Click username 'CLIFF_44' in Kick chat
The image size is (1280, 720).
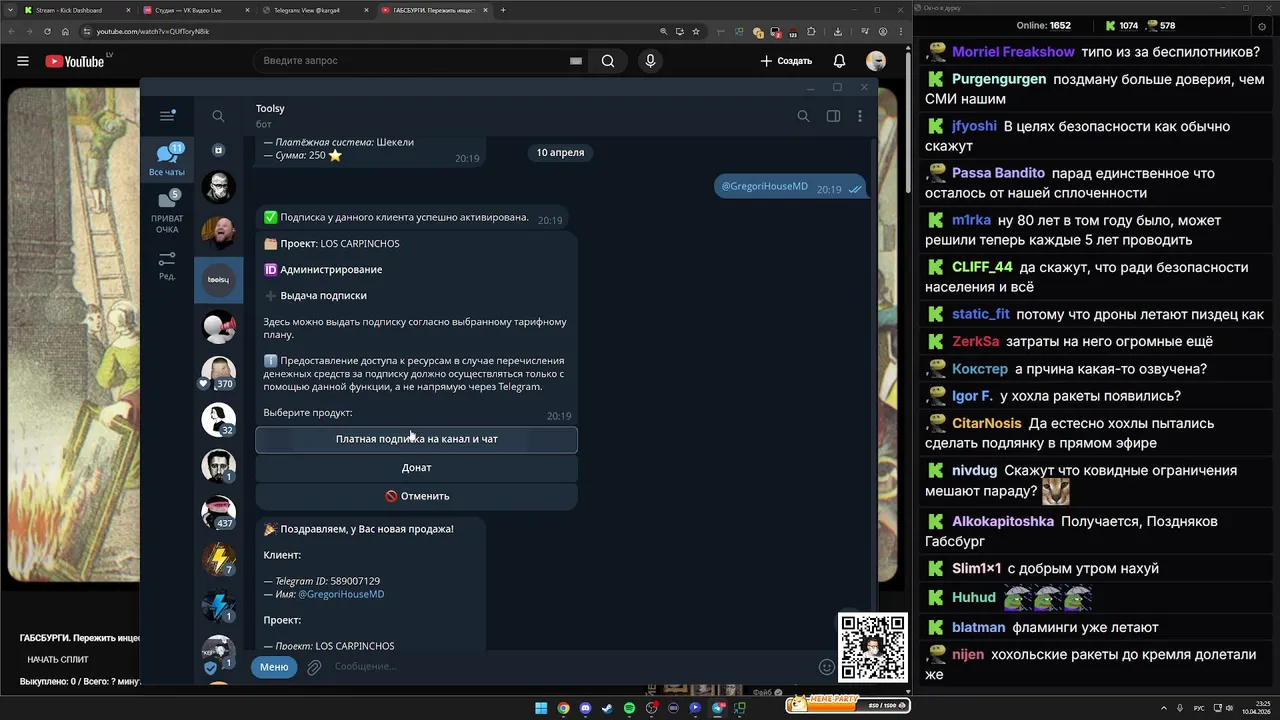tap(982, 268)
